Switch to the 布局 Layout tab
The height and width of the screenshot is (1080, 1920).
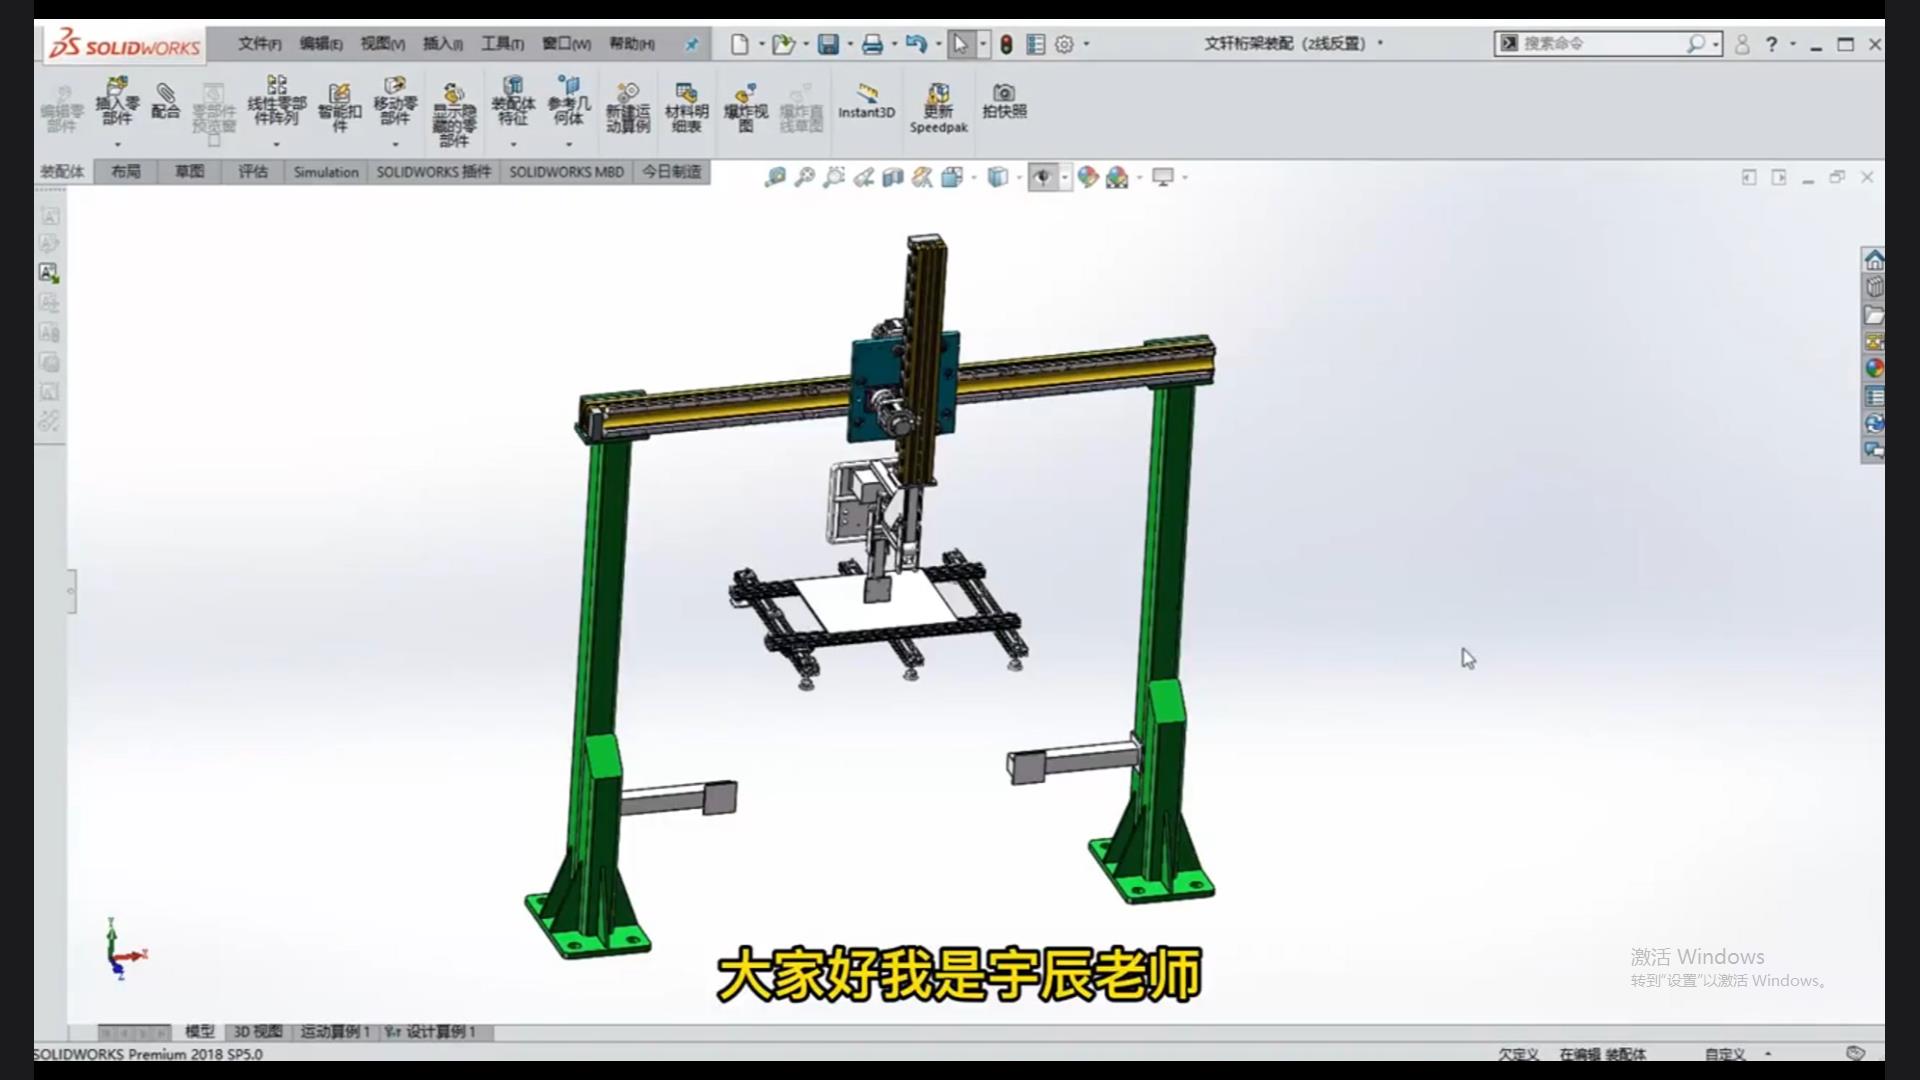126,172
